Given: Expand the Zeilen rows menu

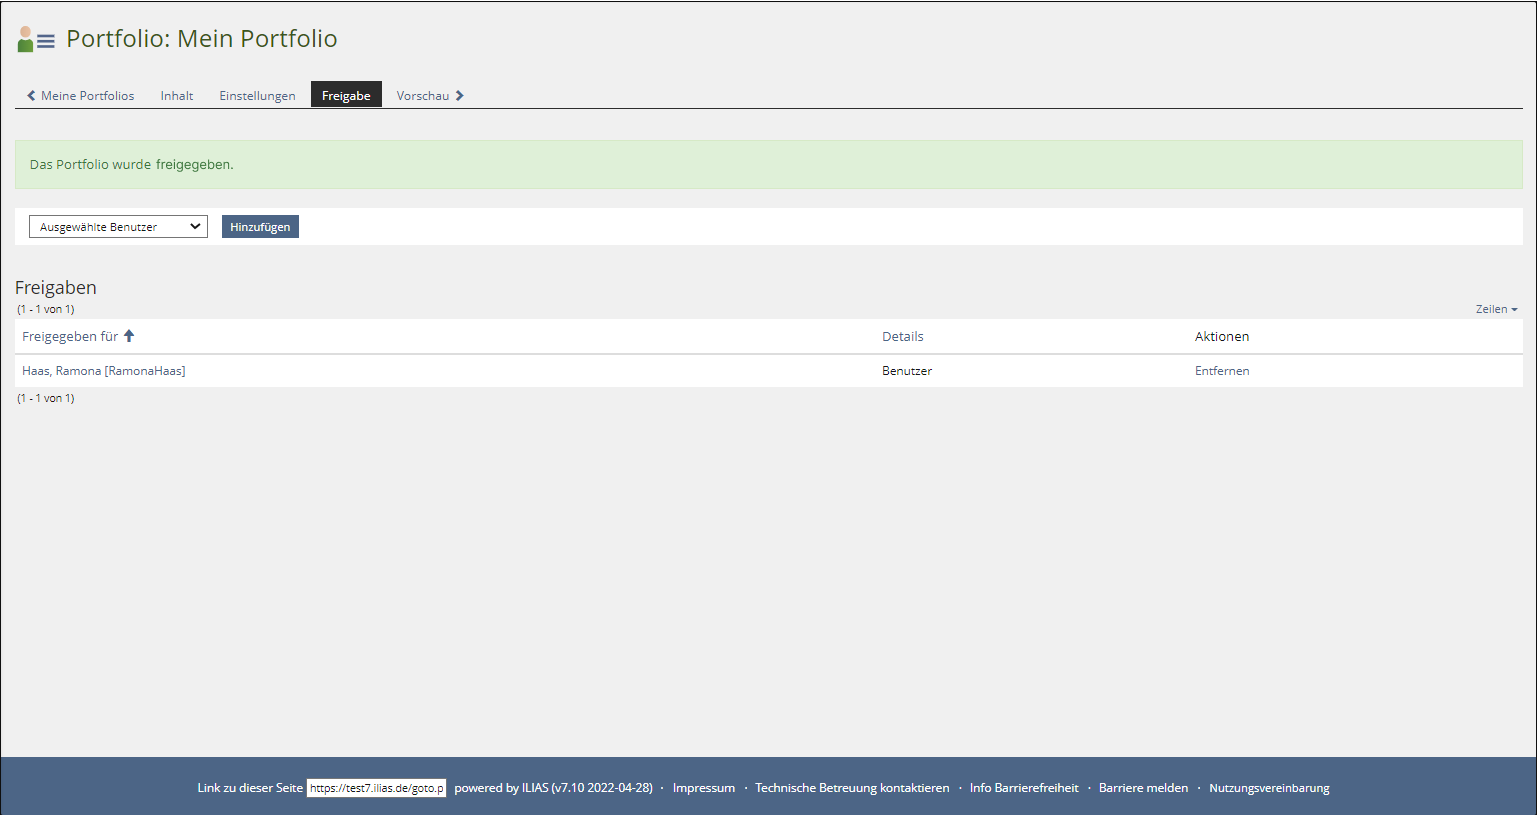Looking at the screenshot, I should point(1496,309).
